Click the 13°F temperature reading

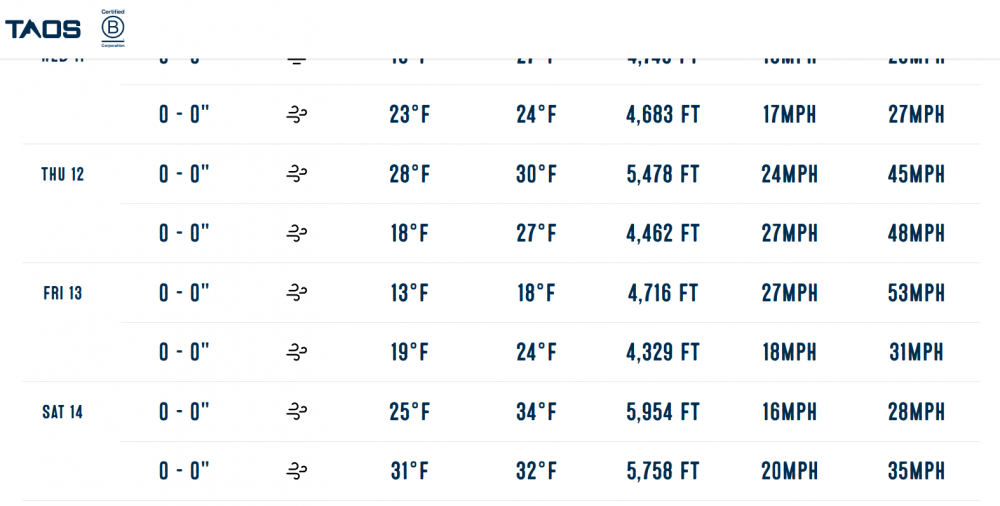pyautogui.click(x=409, y=293)
